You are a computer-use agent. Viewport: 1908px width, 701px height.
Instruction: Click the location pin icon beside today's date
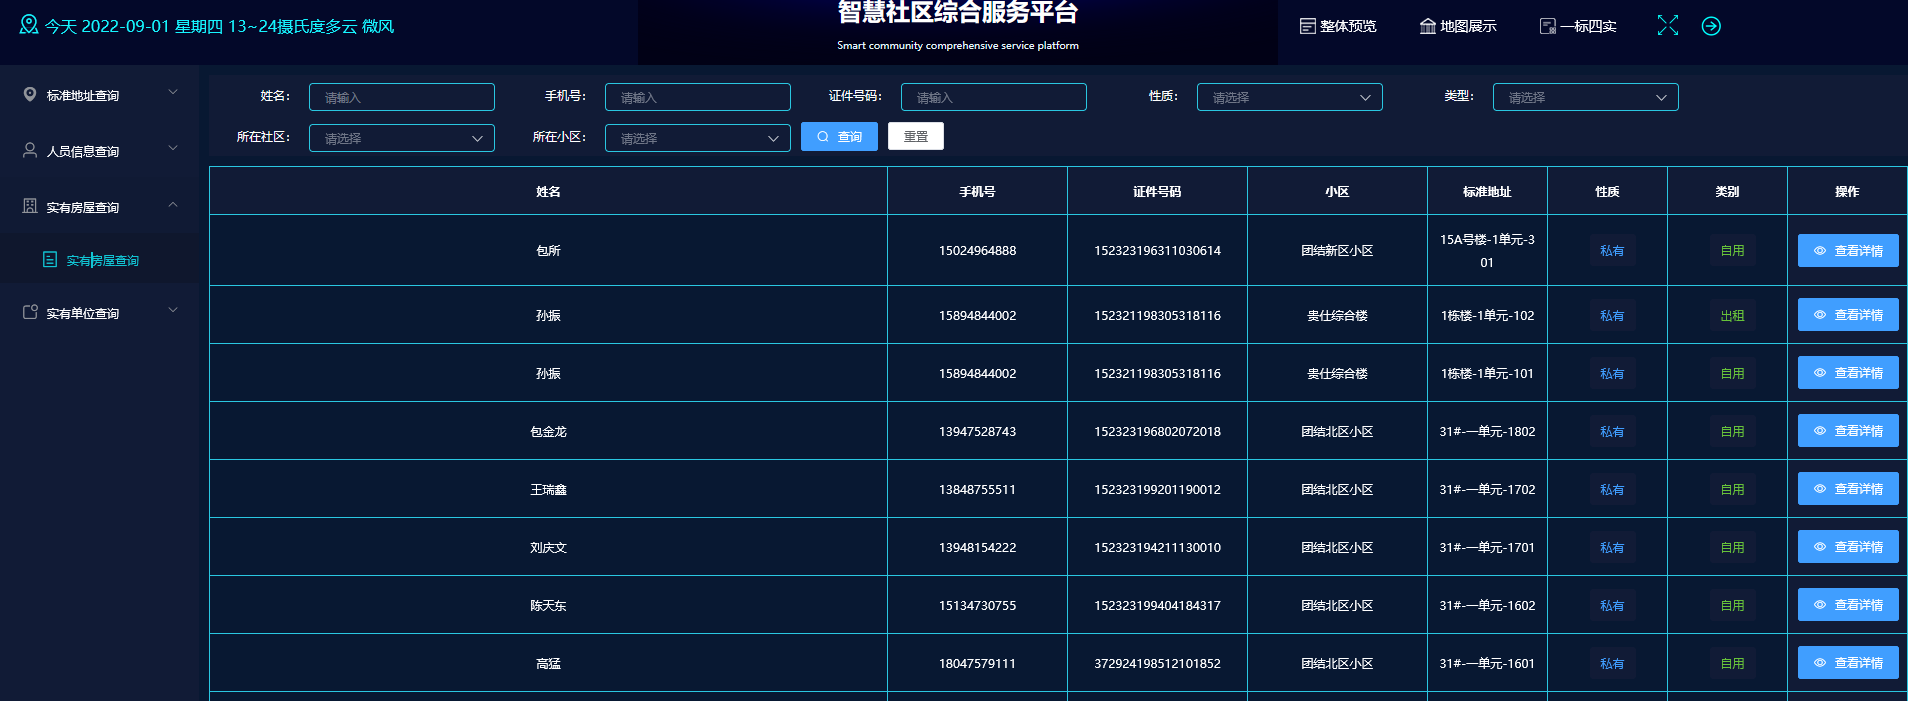[28, 25]
